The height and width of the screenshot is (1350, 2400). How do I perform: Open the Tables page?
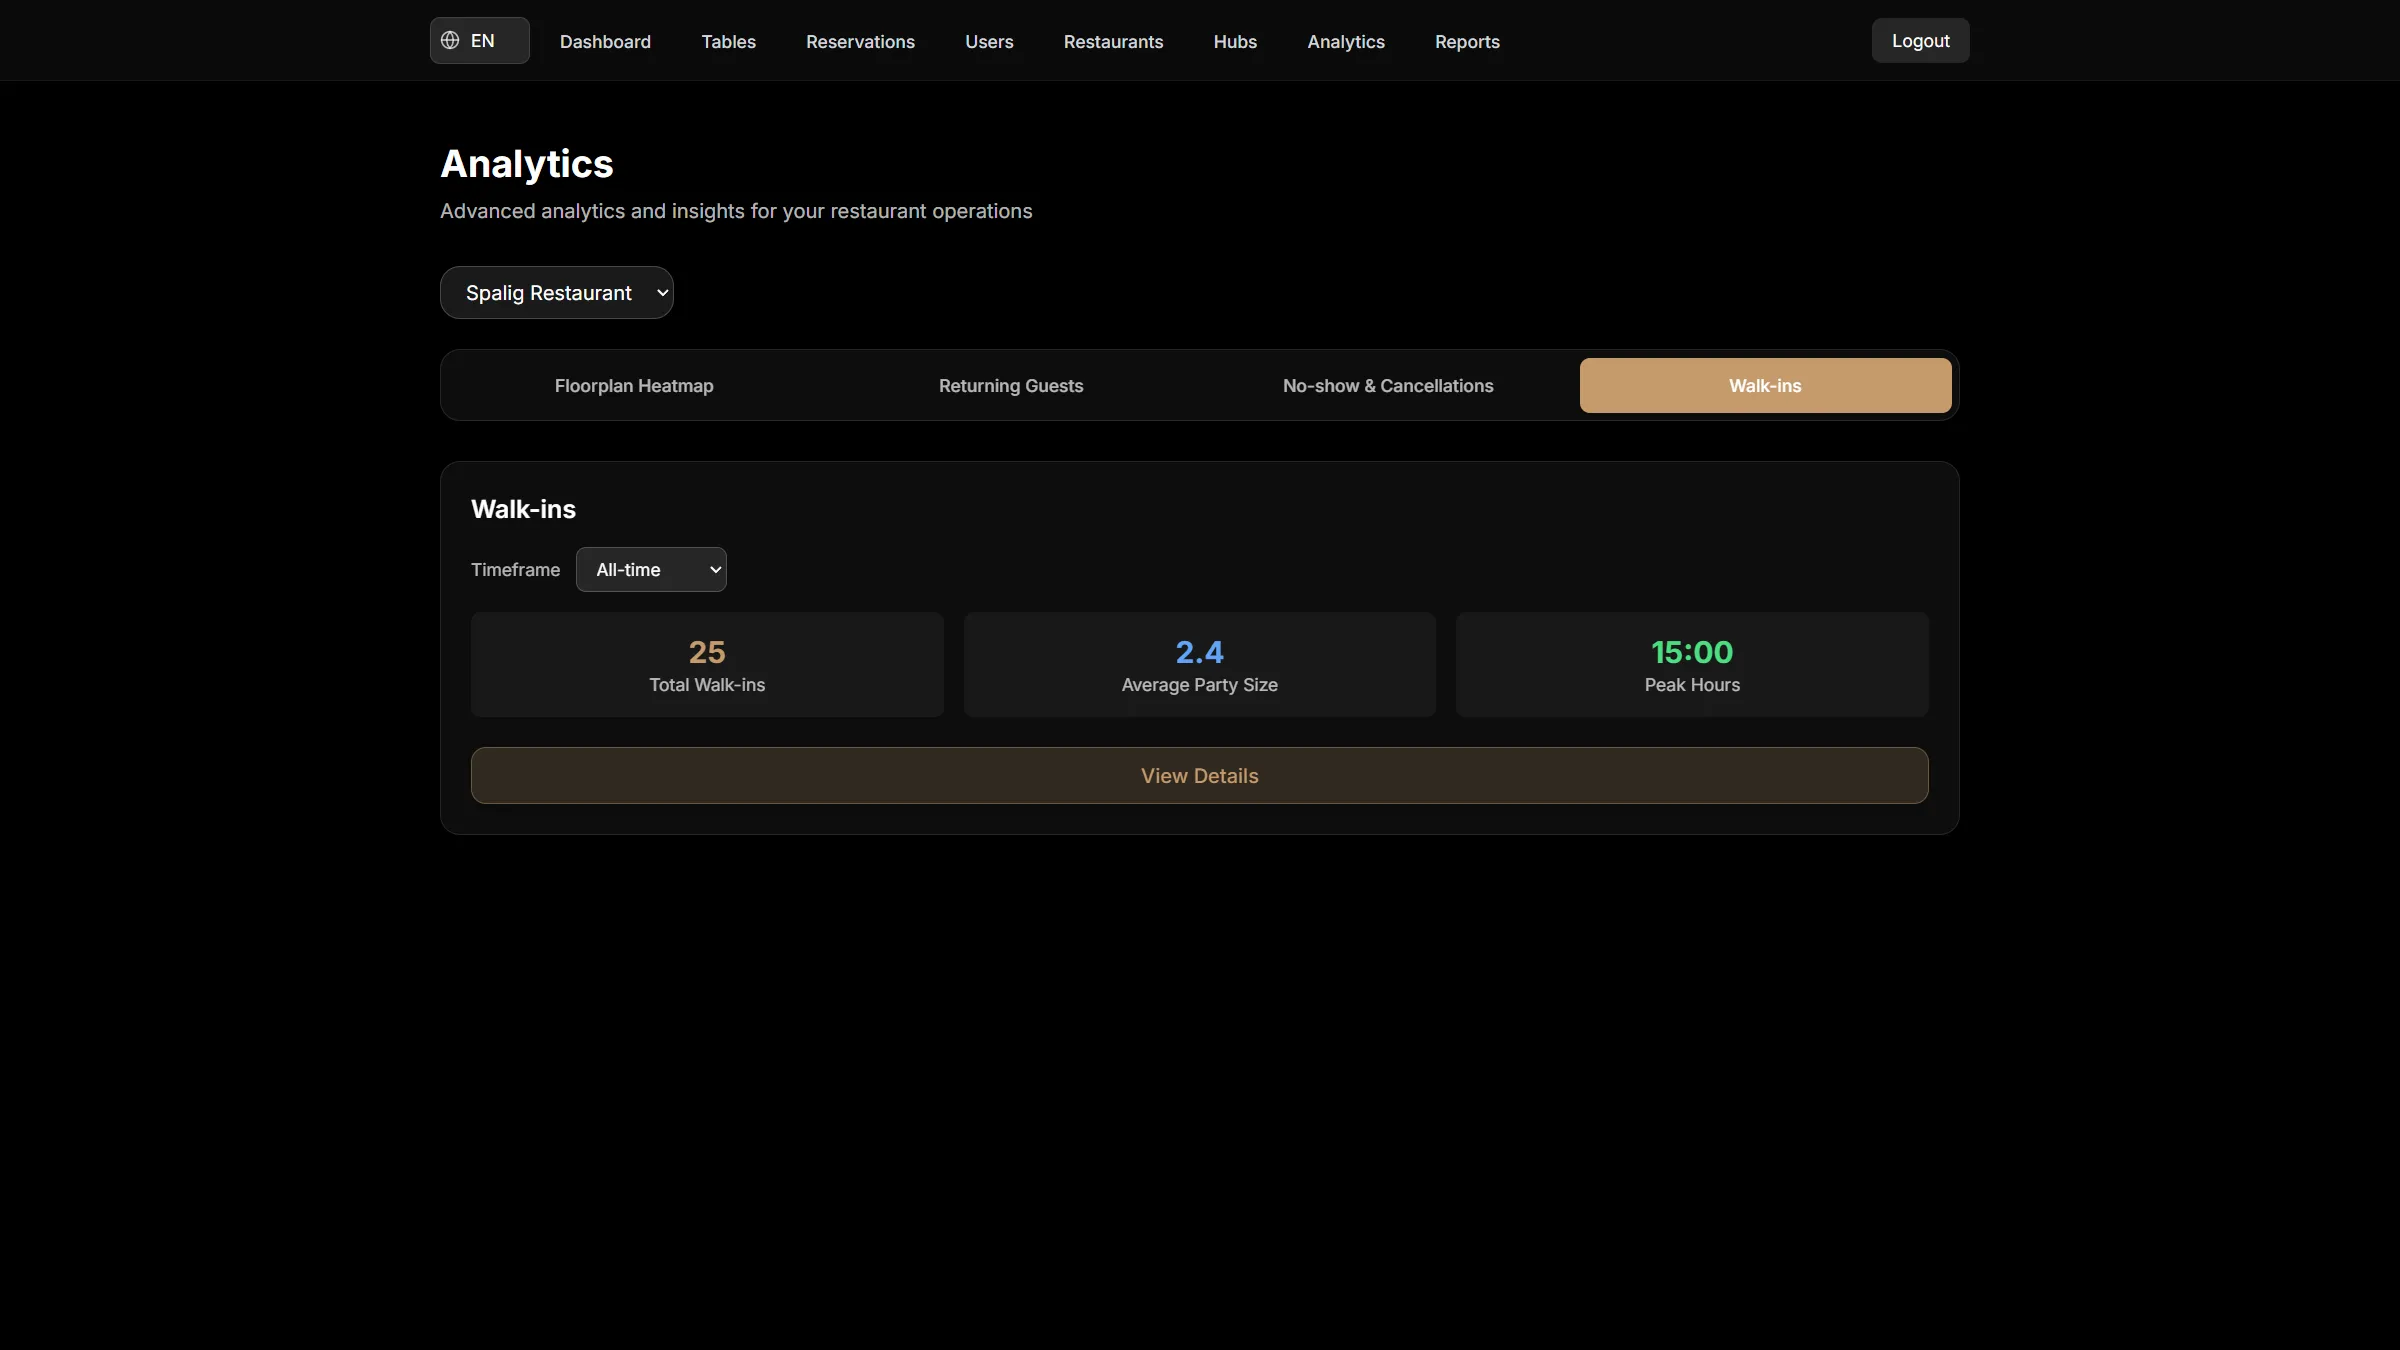[x=728, y=42]
